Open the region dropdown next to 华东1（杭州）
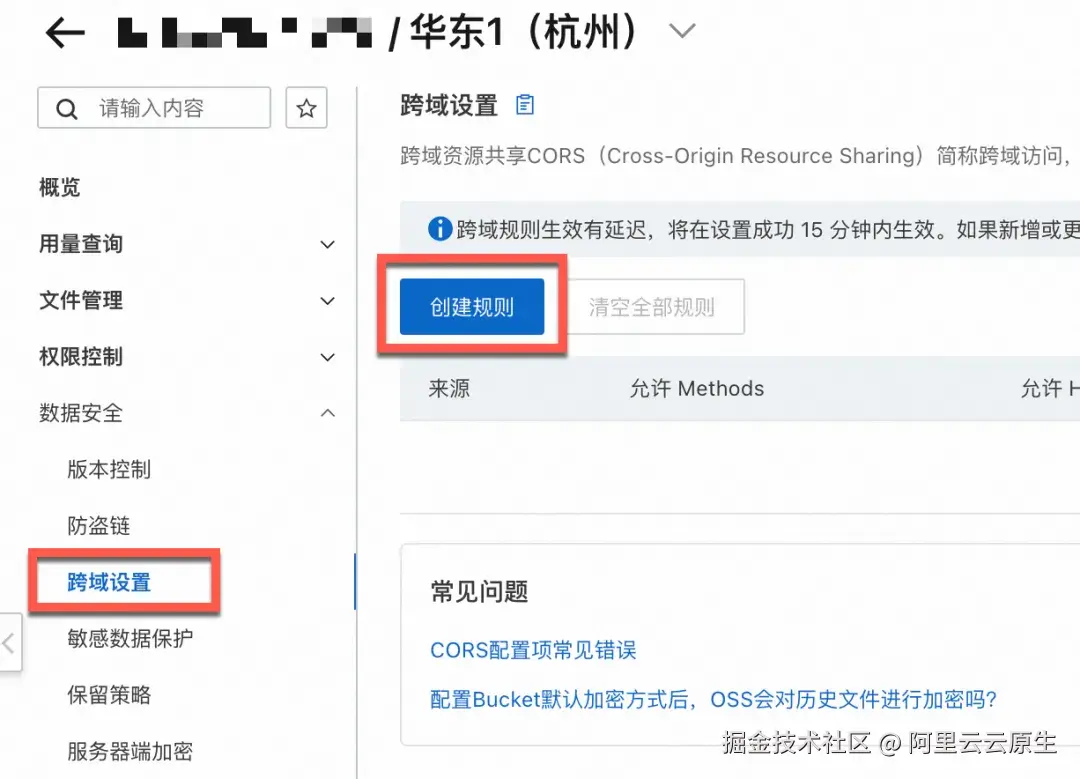This screenshot has width=1080, height=779. (x=682, y=31)
